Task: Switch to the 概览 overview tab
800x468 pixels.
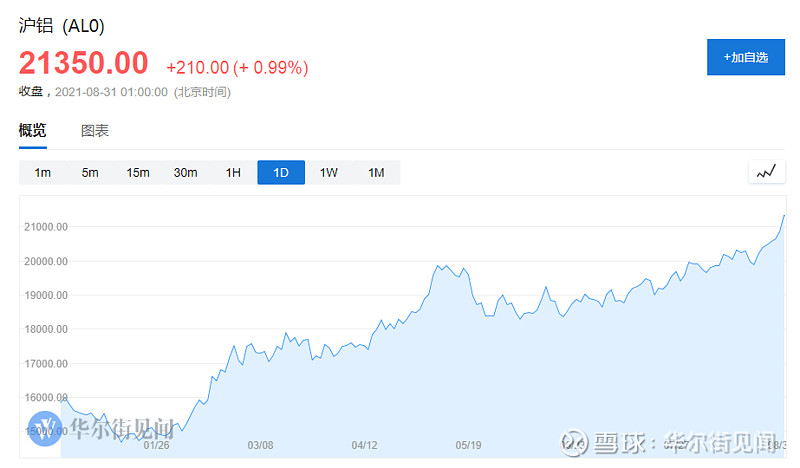Action: [33, 131]
